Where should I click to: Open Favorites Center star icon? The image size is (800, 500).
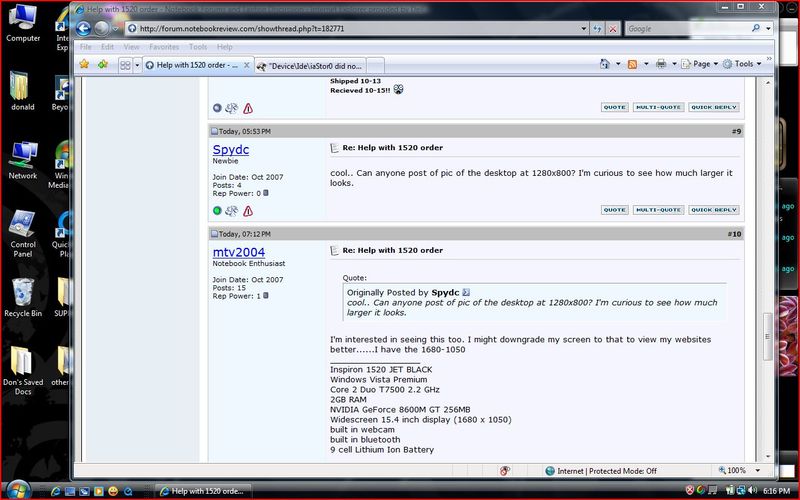[x=84, y=64]
